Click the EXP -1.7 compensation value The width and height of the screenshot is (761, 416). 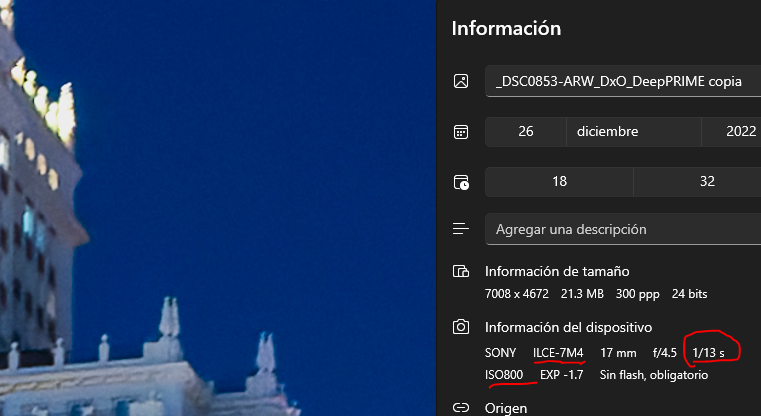point(562,375)
